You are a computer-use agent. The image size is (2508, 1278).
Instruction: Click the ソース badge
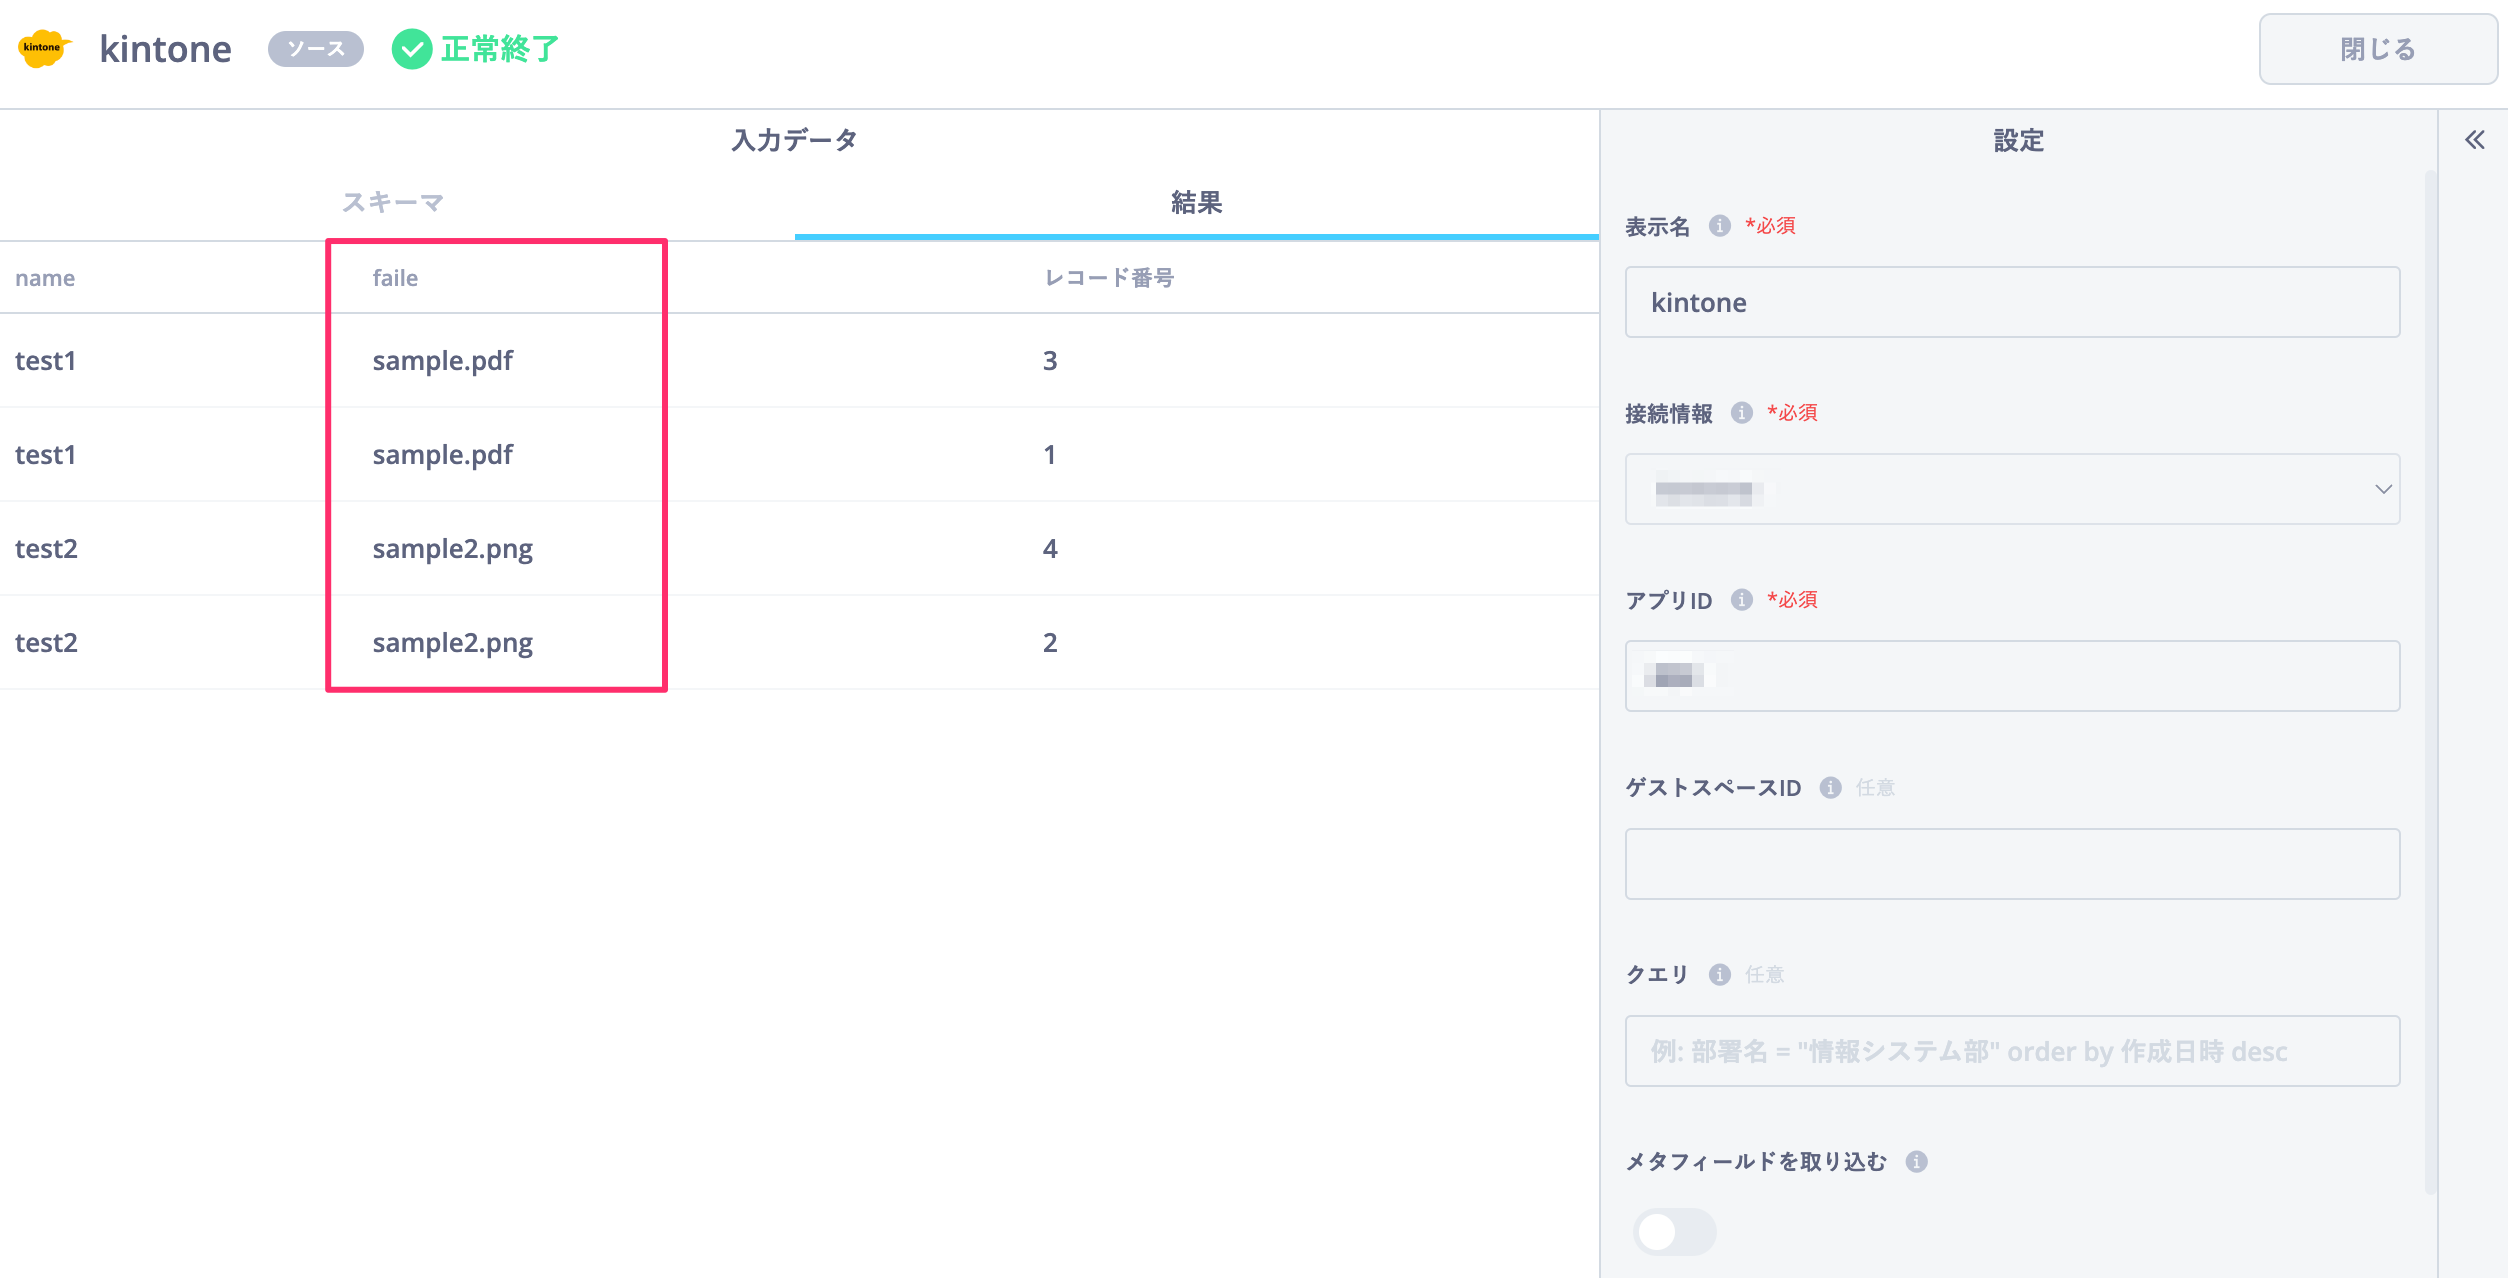[315, 49]
